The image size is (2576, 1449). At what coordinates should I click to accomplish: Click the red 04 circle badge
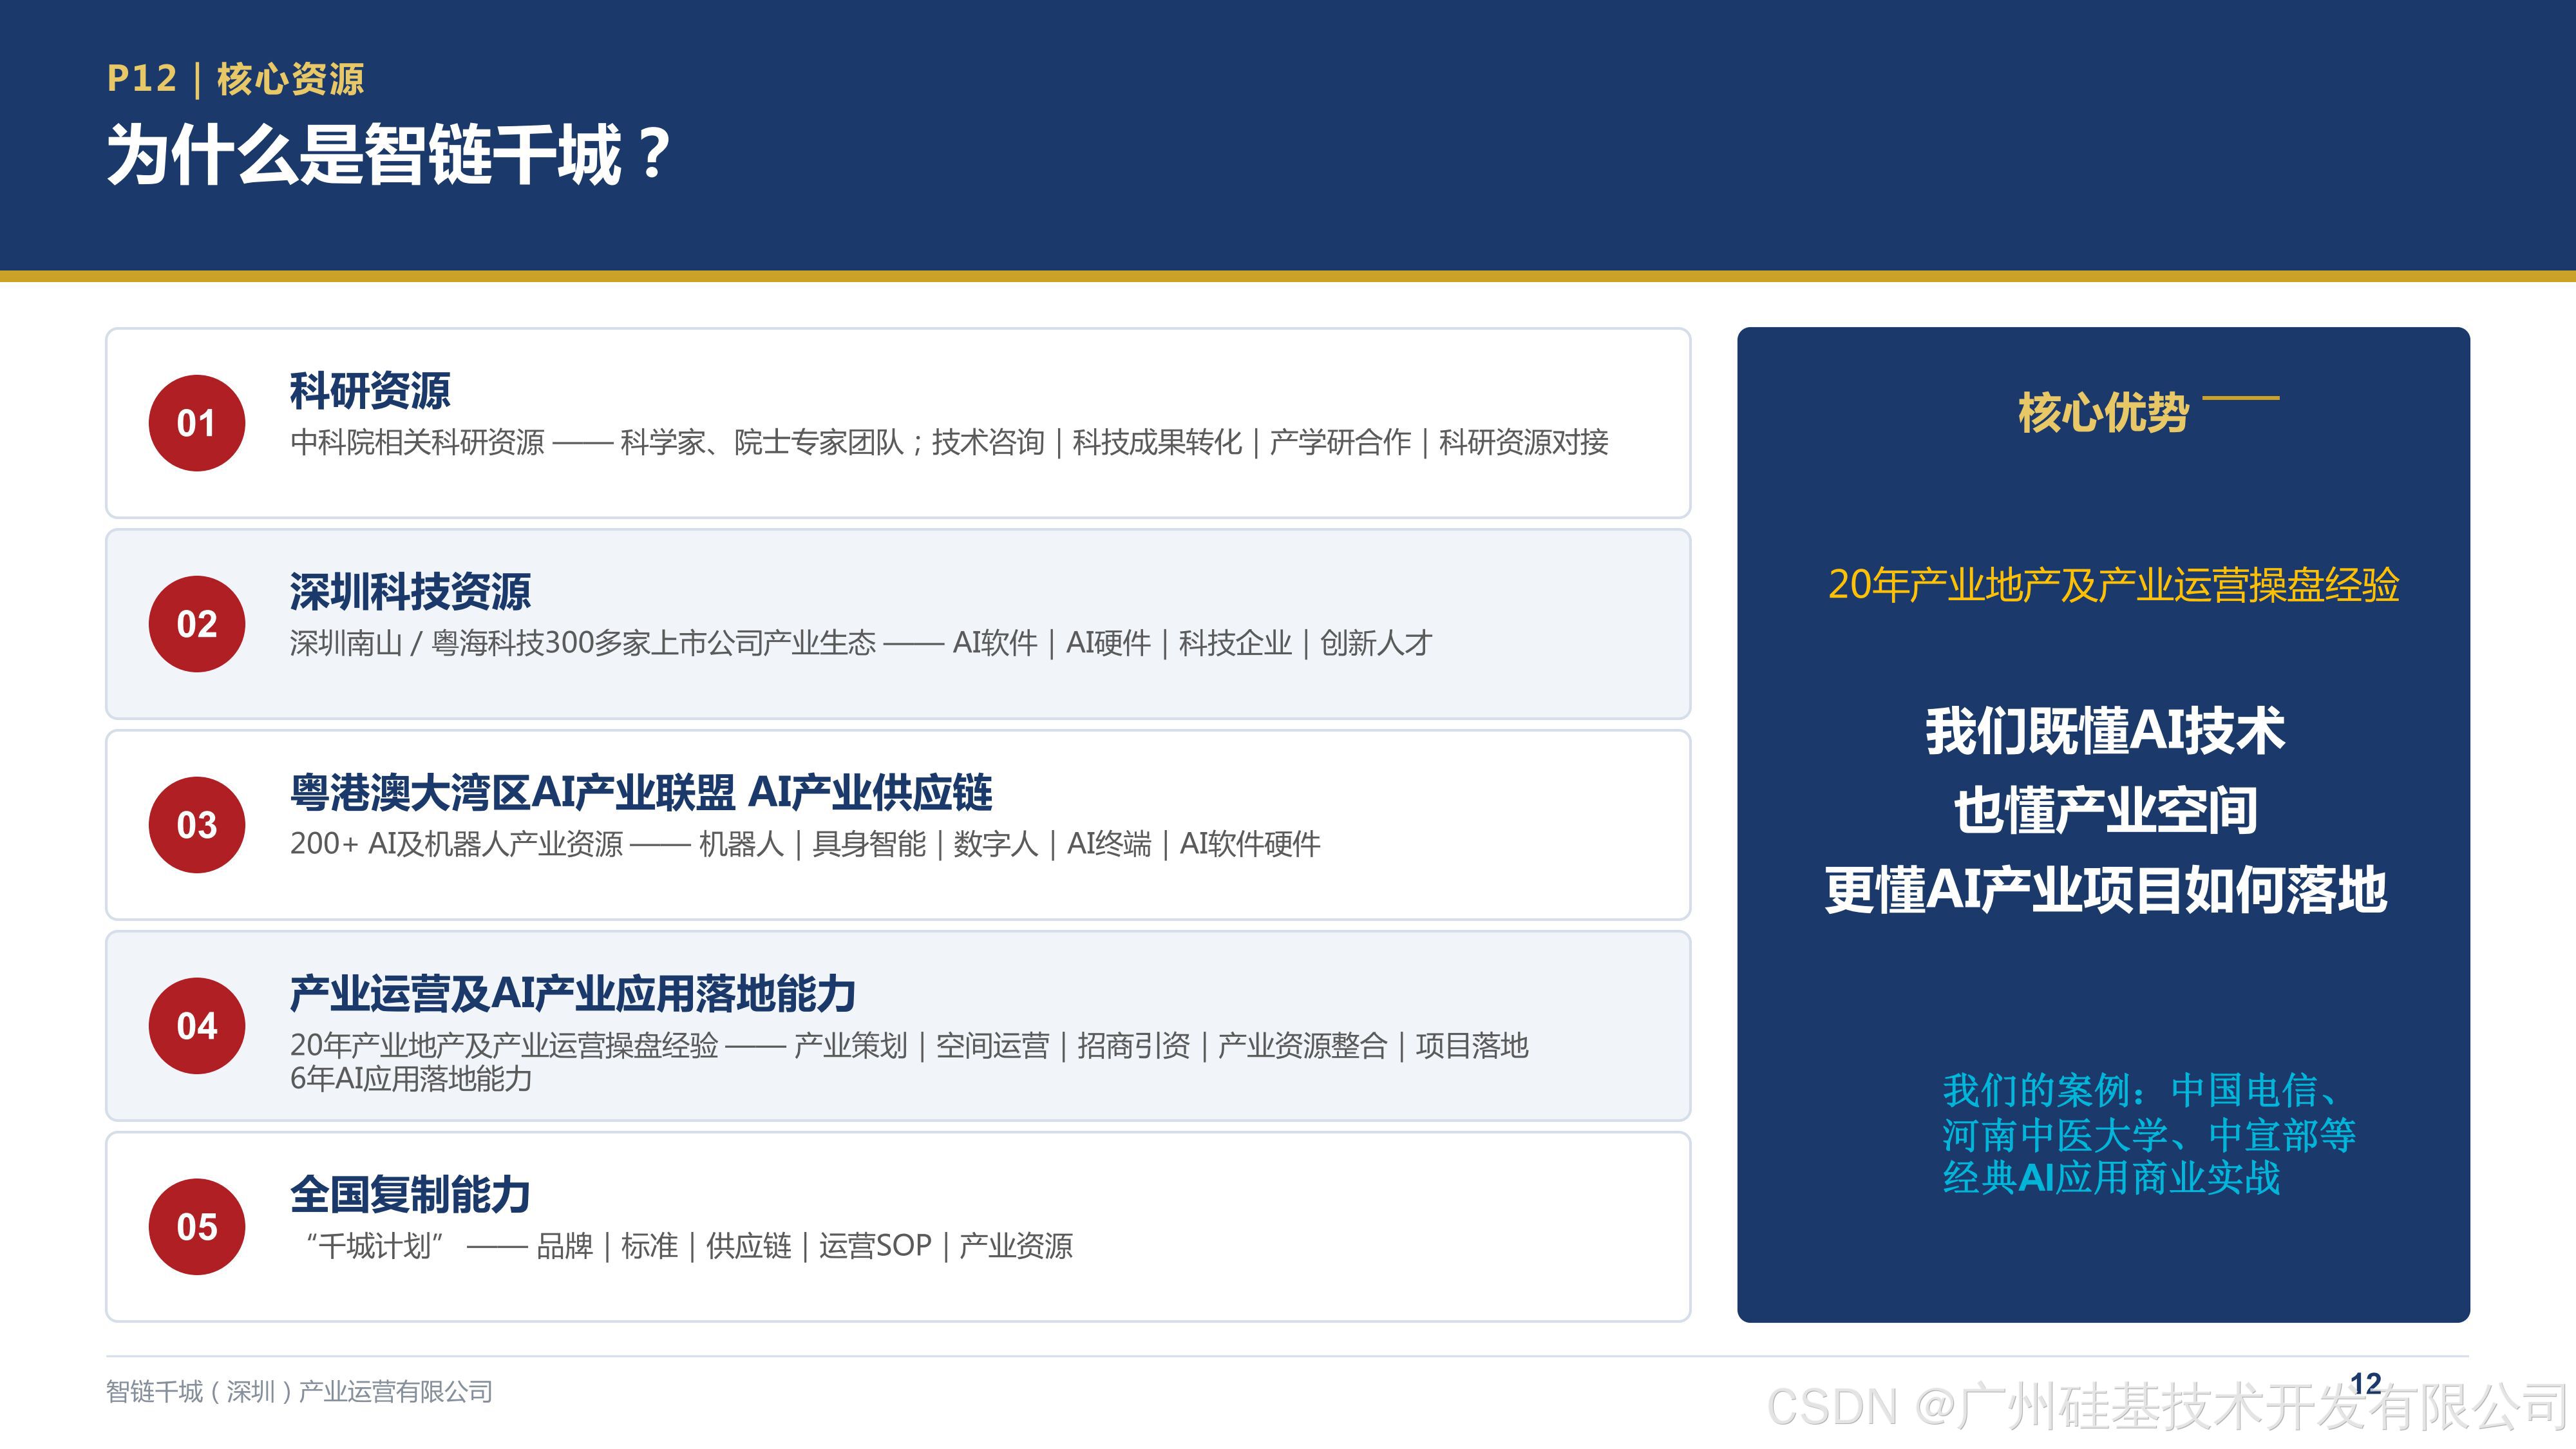point(197,1026)
